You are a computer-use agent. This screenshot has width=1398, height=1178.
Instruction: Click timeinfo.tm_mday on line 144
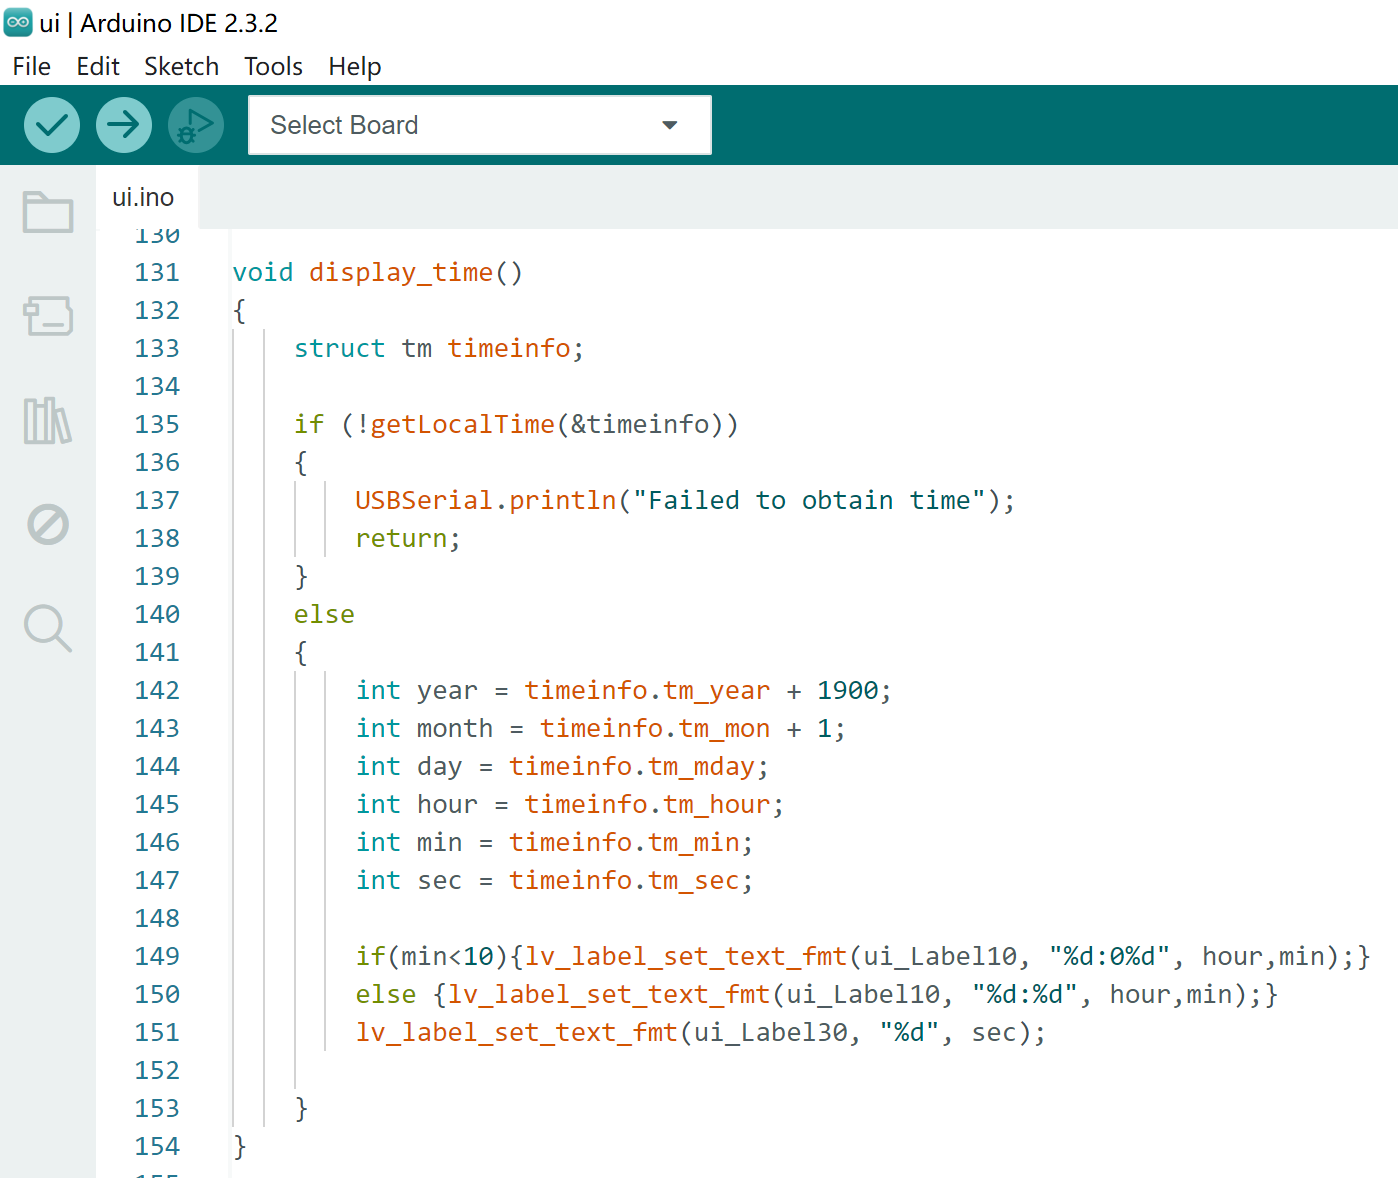(632, 766)
